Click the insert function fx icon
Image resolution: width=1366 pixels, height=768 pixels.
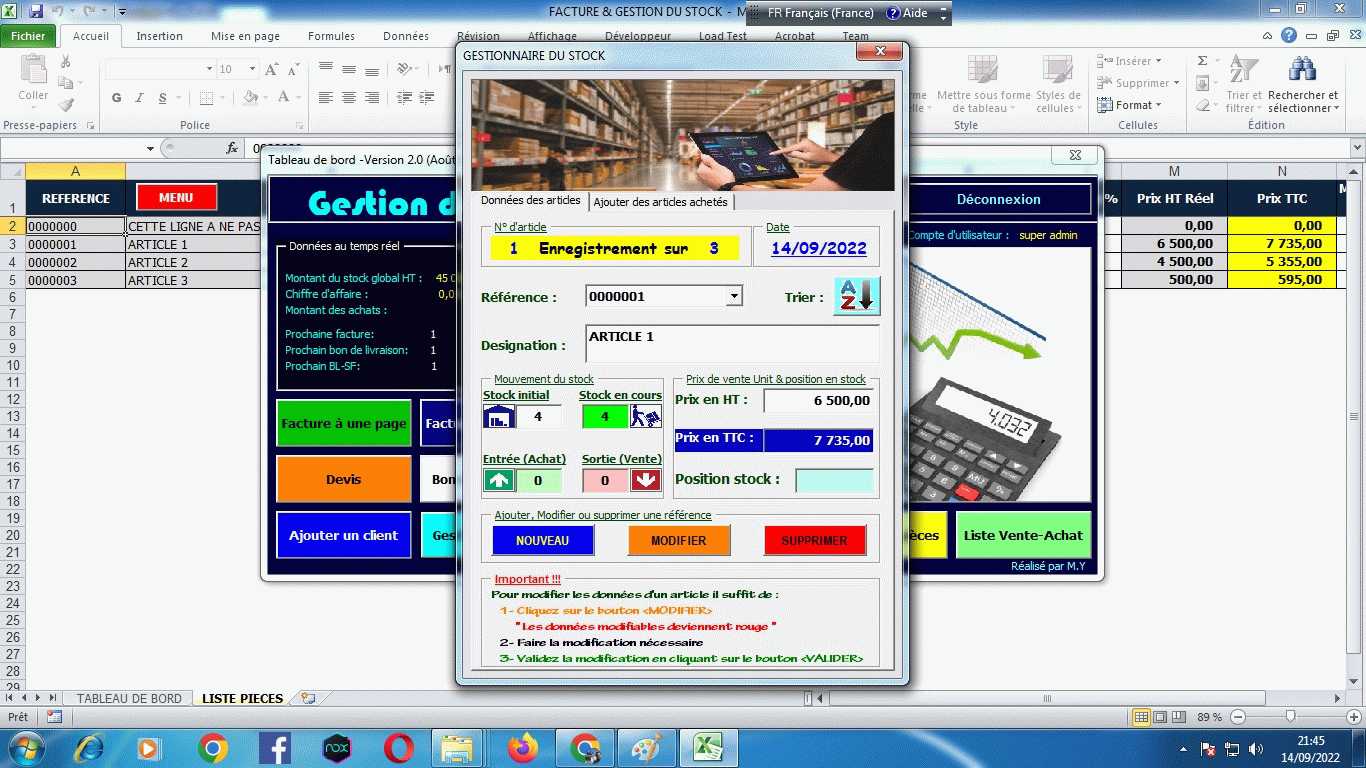(x=232, y=148)
